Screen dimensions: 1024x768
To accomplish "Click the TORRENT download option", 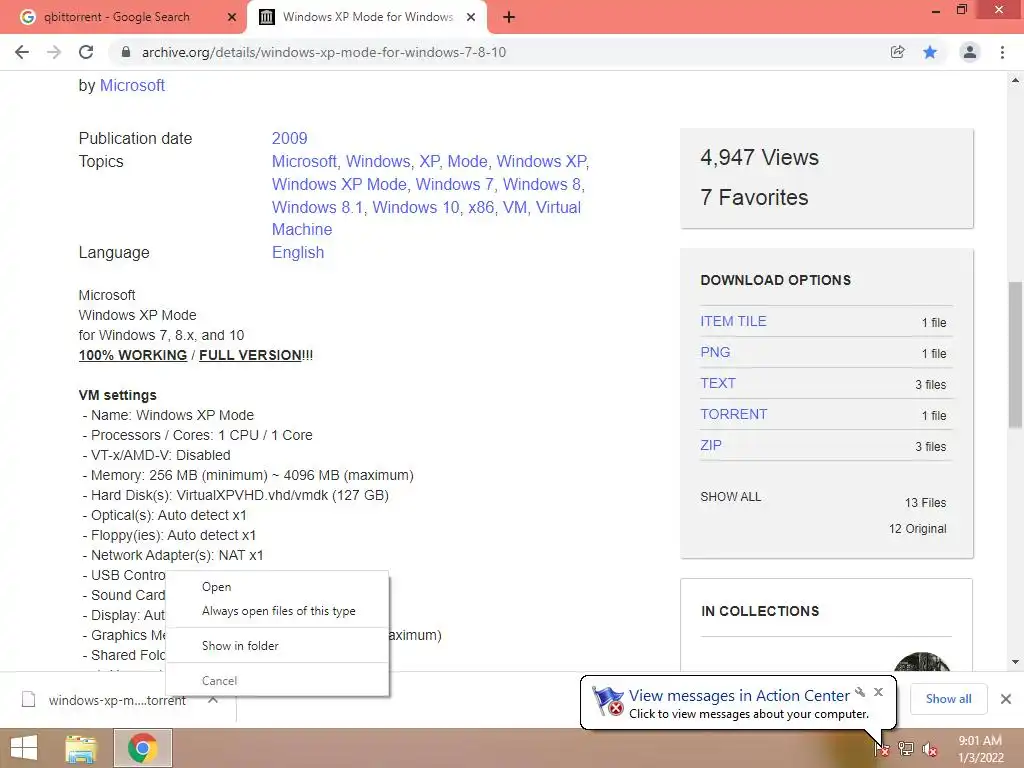I will coord(733,414).
